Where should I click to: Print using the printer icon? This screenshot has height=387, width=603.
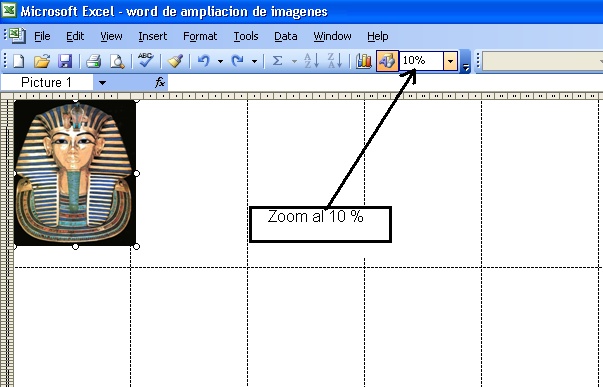coord(93,61)
